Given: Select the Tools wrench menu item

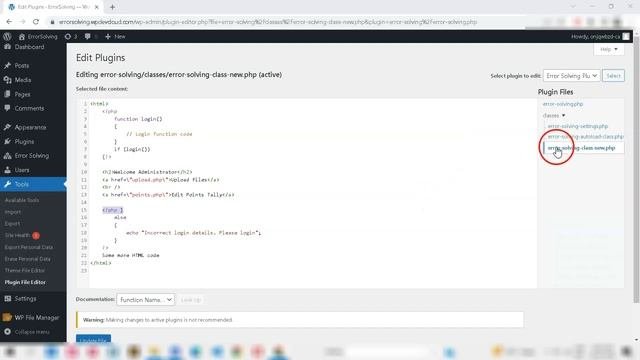Looking at the screenshot, I should pyautogui.click(x=33, y=184).
